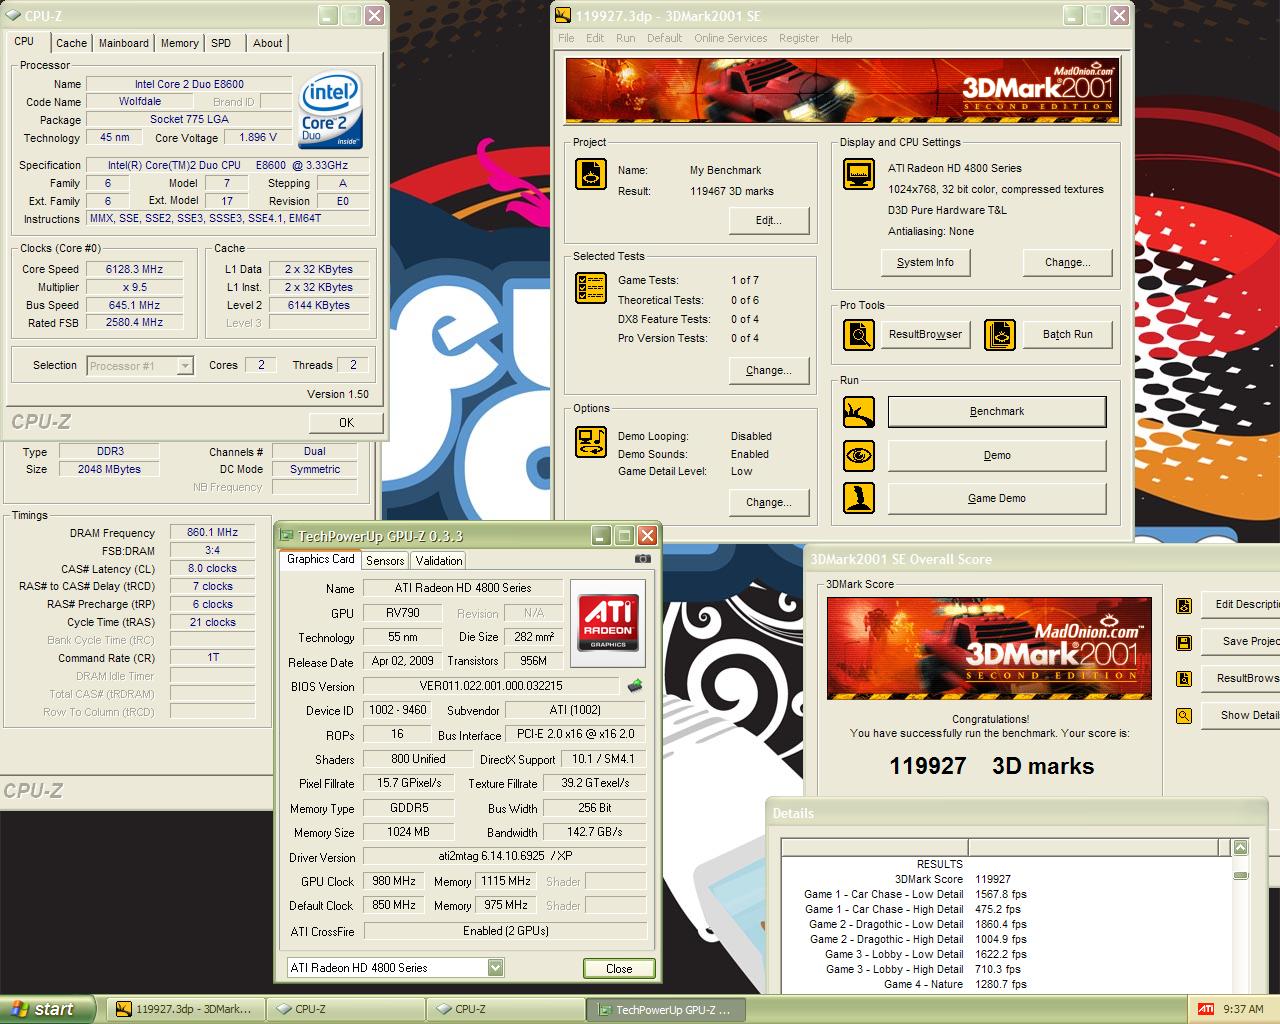Screen dimensions: 1280x1024
Task: Open the Windows start button
Action: 48,1009
